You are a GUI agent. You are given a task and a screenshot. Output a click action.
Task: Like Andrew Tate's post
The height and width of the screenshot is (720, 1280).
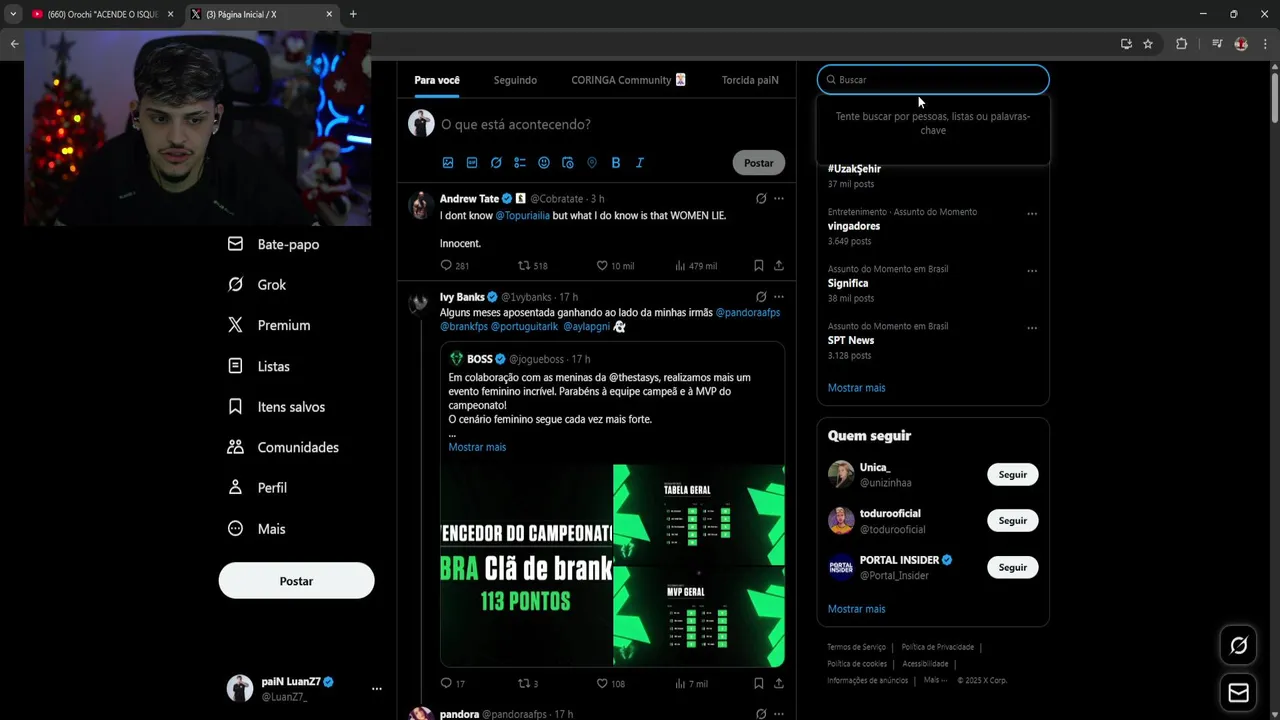click(602, 266)
